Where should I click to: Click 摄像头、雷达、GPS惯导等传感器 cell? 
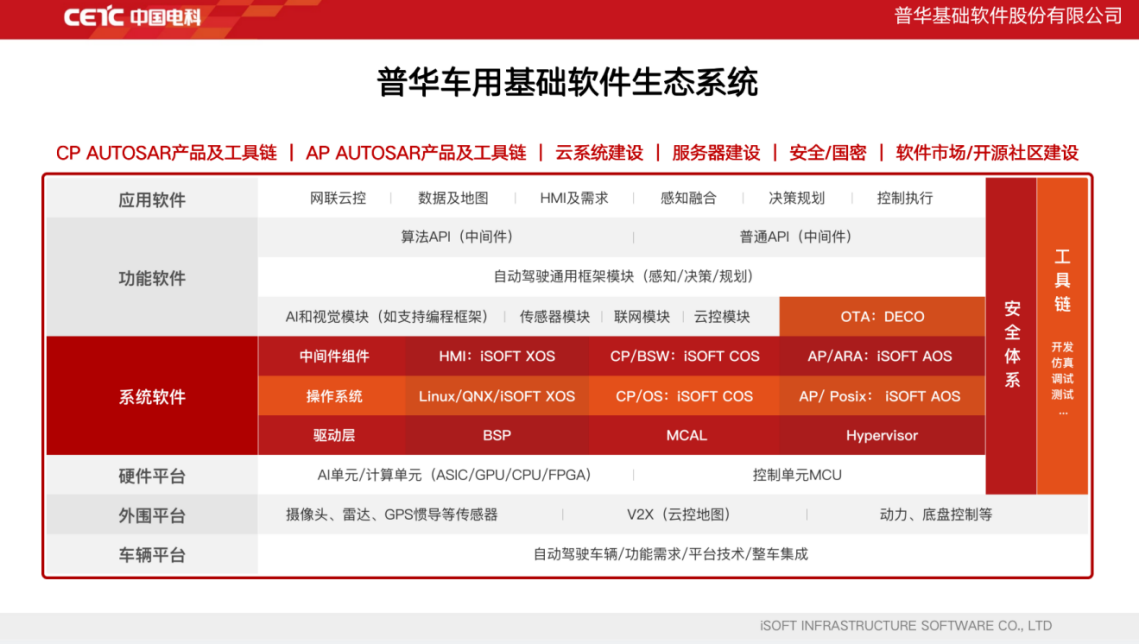tap(392, 515)
